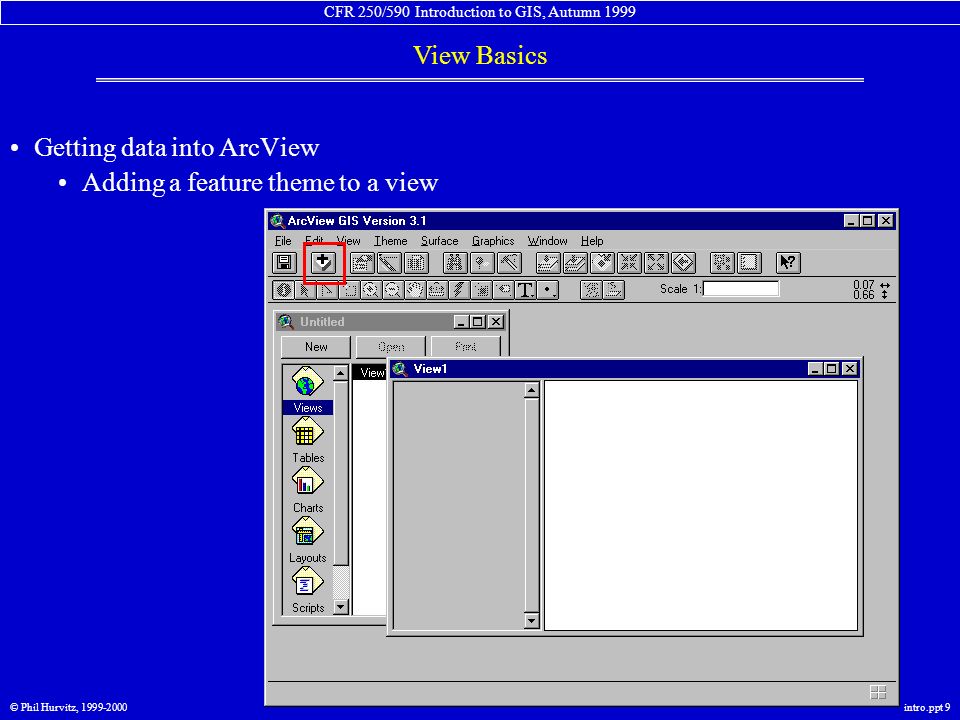The height and width of the screenshot is (720, 960).
Task: Click the outward arrows Zoom Out button
Action: tap(656, 263)
